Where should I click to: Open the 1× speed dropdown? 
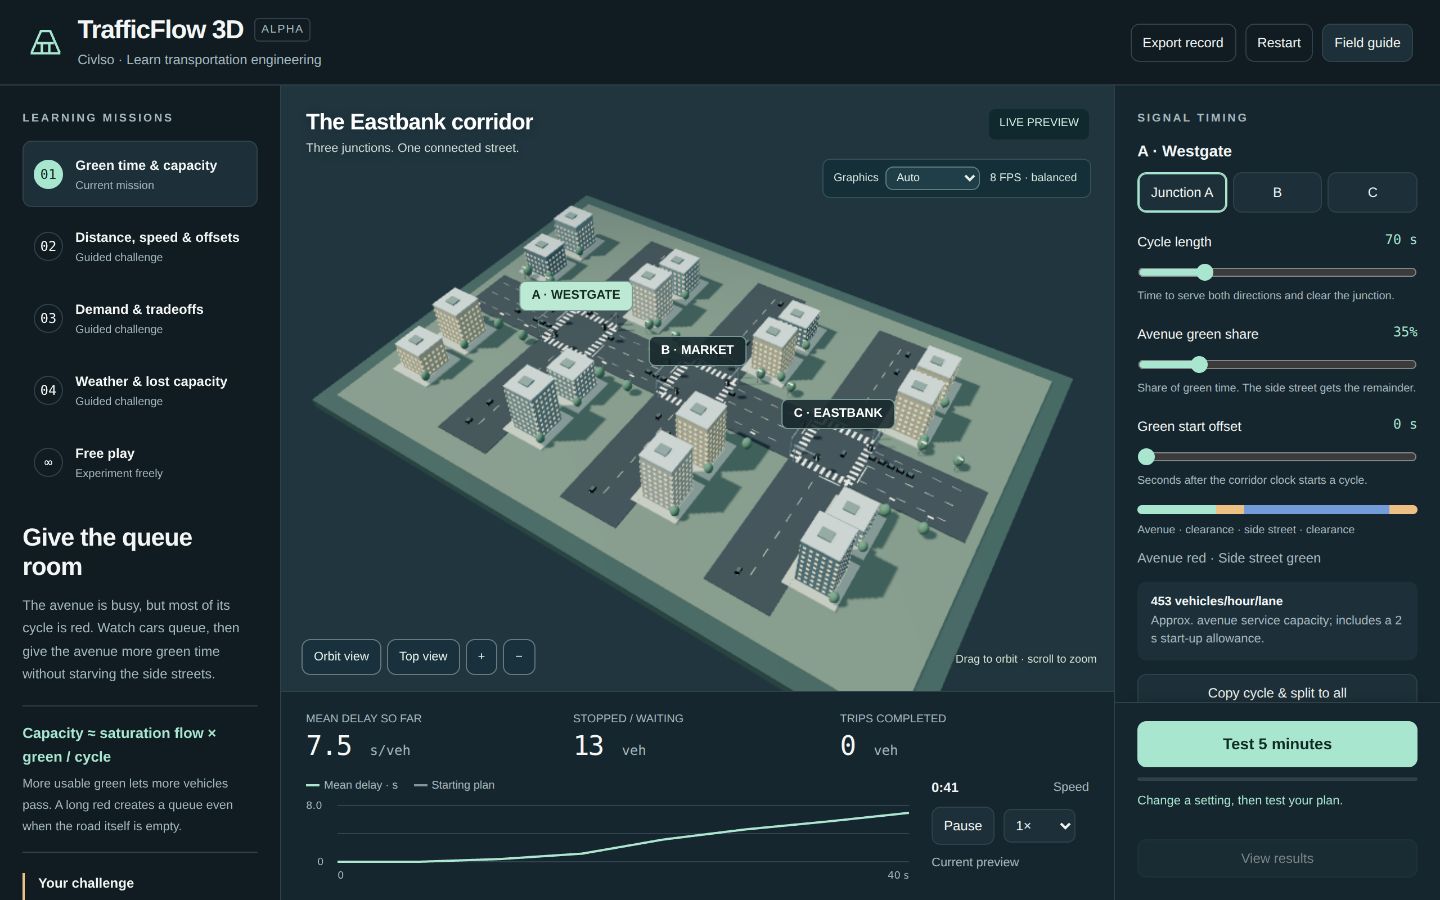point(1039,826)
